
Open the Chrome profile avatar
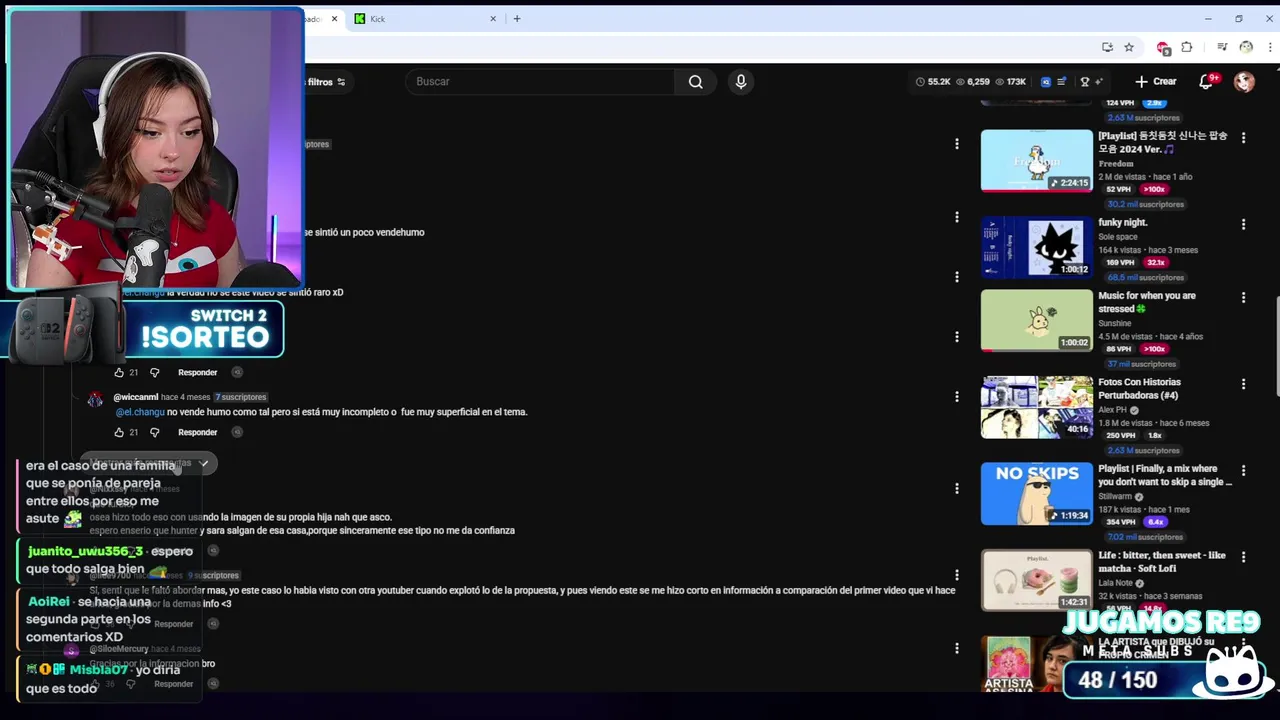pos(1246,47)
